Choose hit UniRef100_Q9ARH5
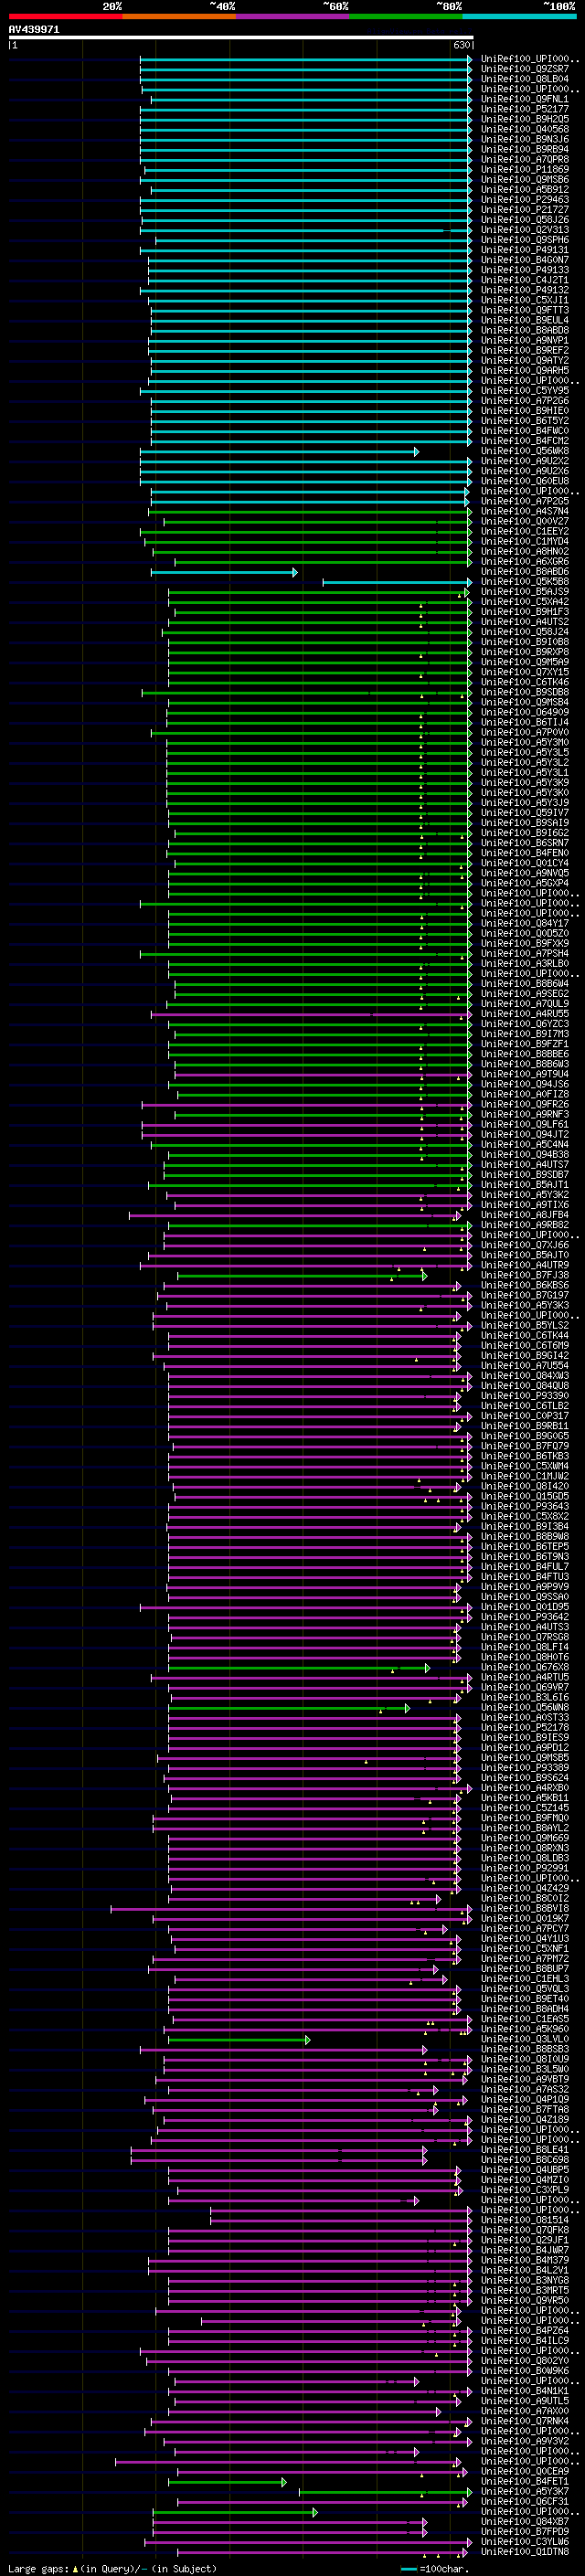Screen dimensions: 585x2576 coord(525,370)
